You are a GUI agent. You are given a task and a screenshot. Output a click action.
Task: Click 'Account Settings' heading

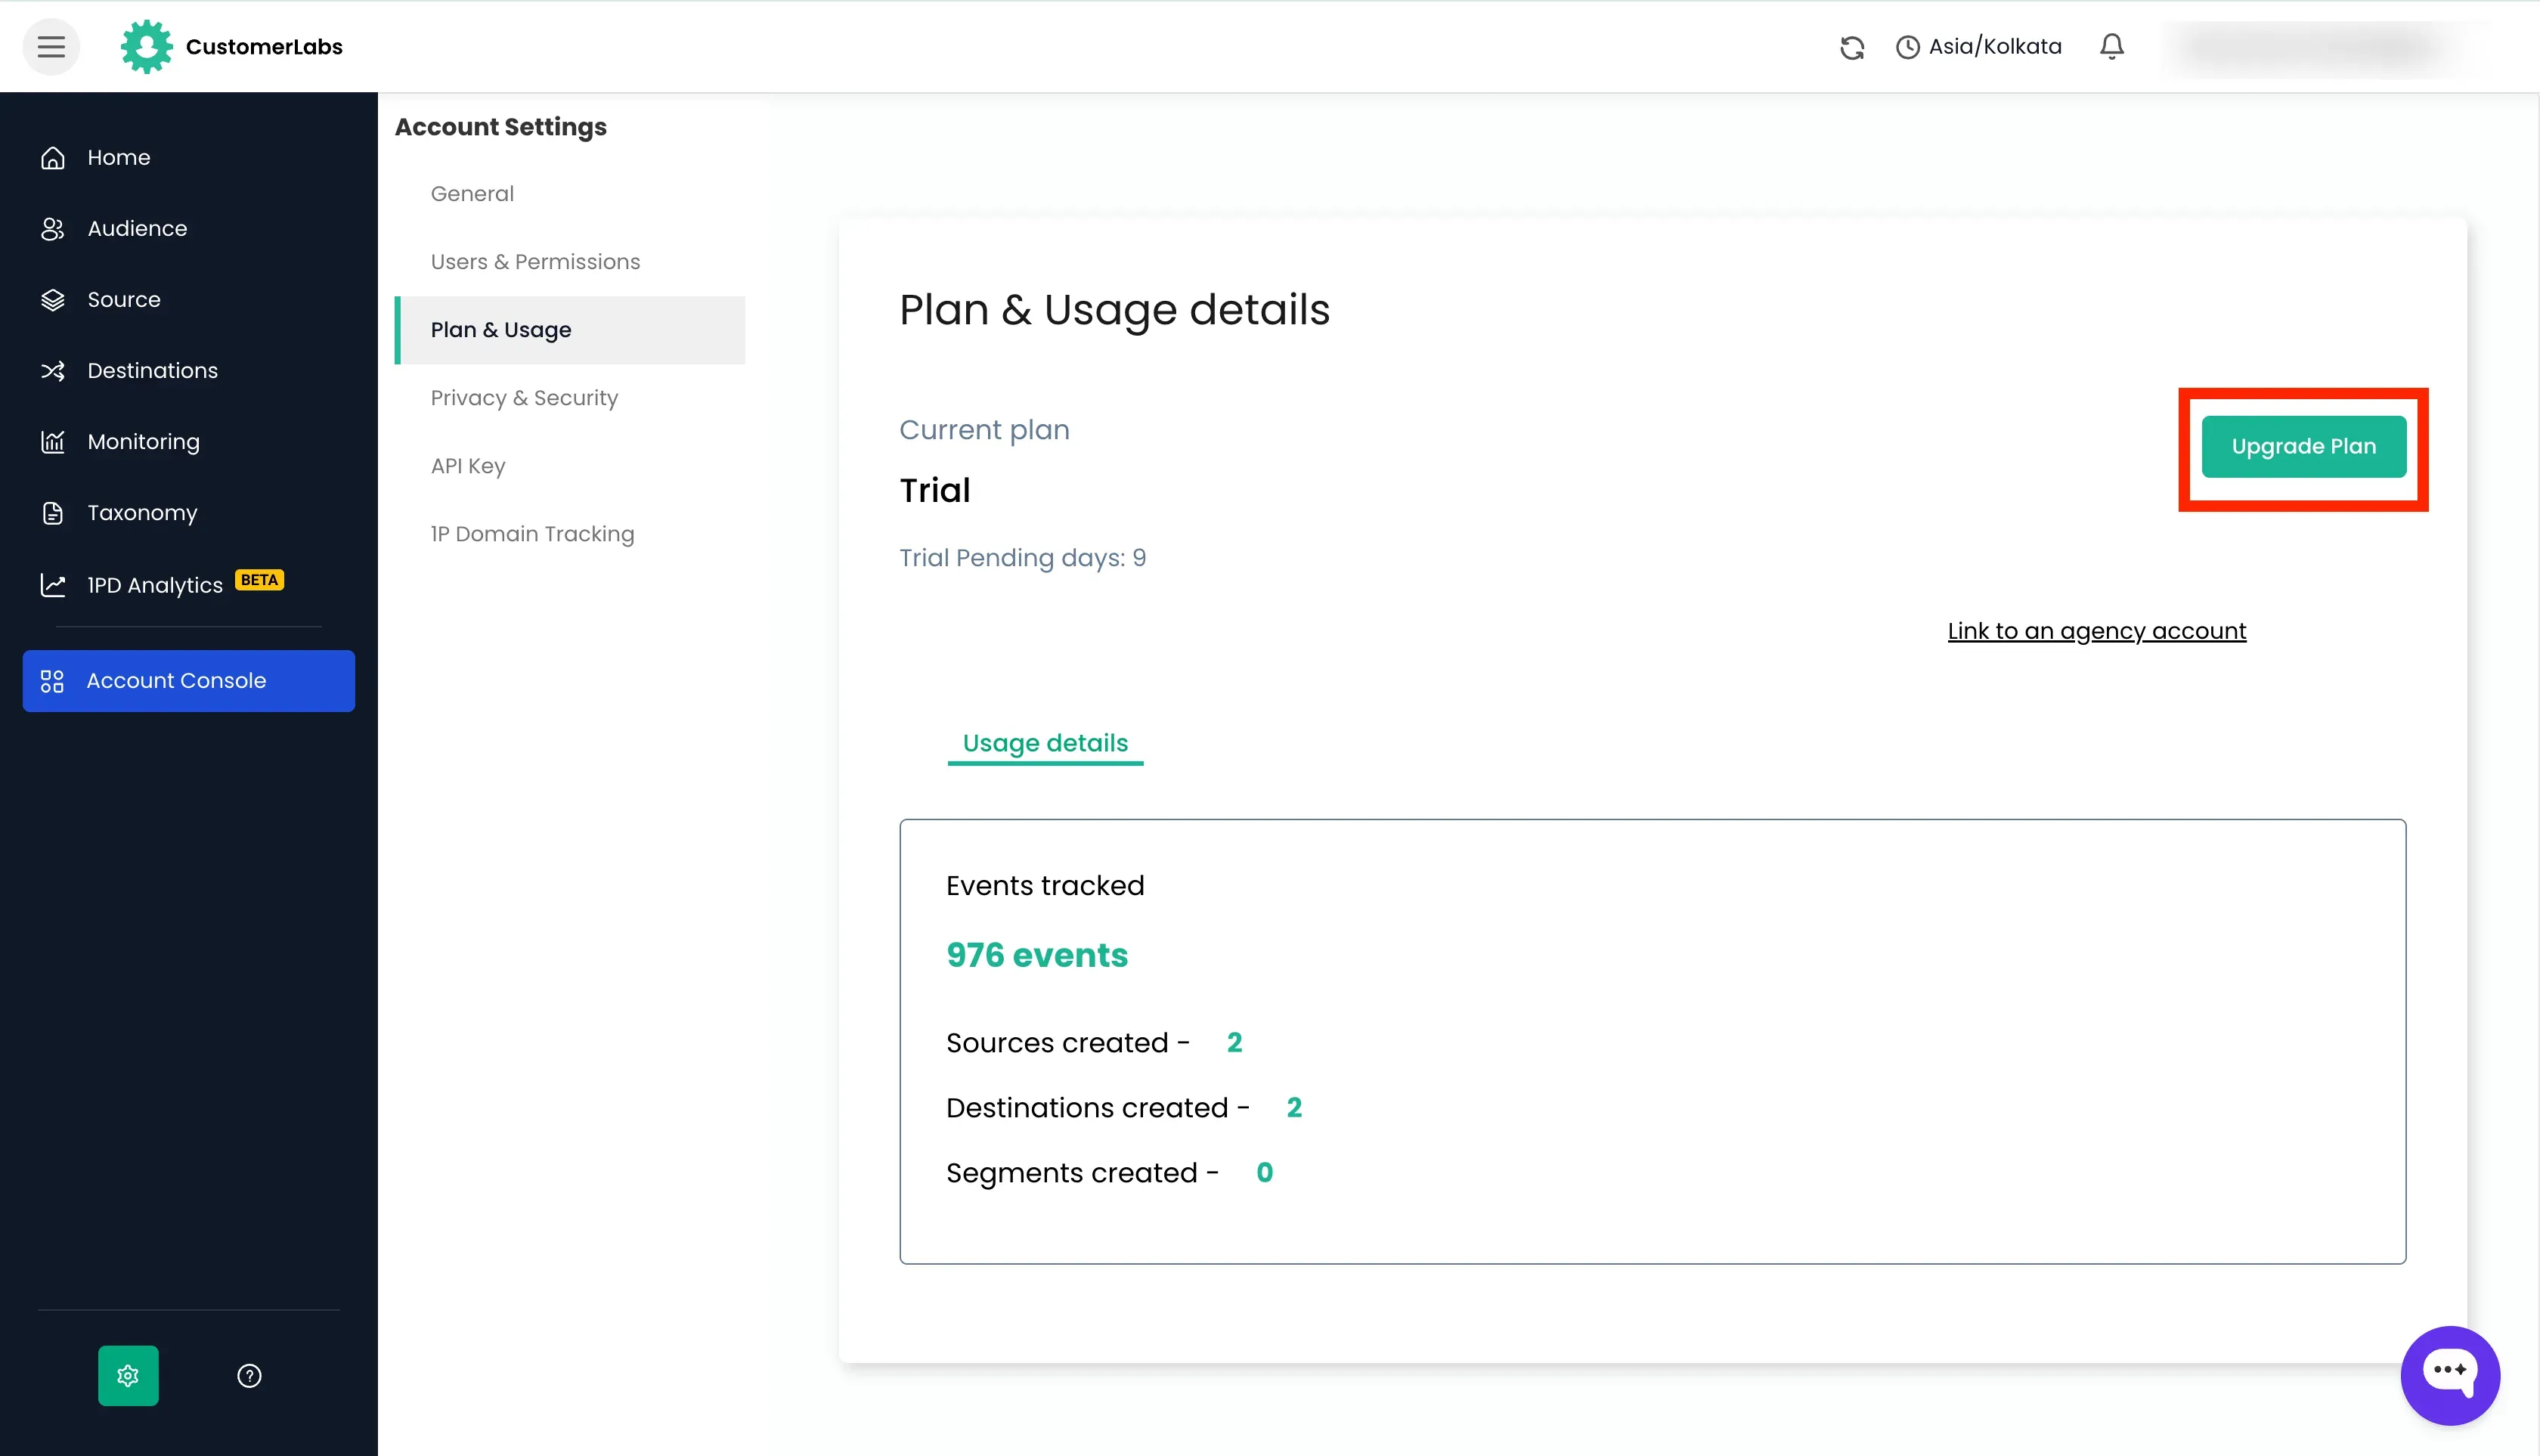click(501, 127)
